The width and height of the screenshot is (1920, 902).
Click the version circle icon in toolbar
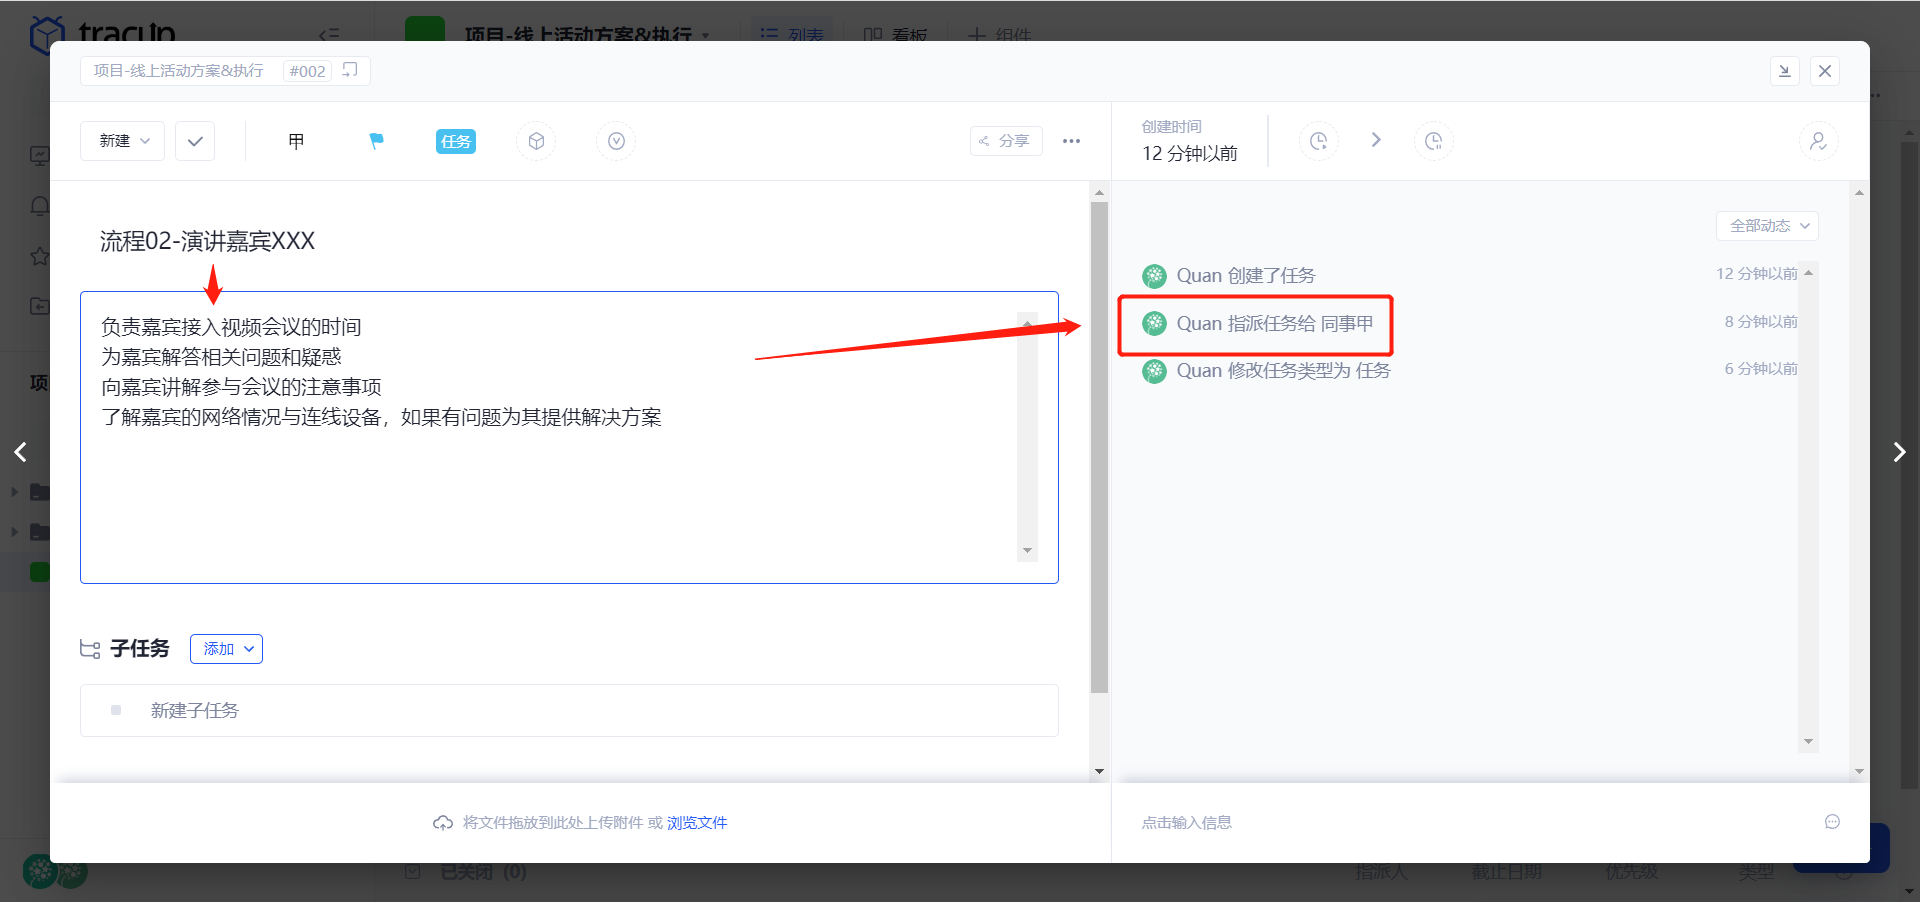616,141
